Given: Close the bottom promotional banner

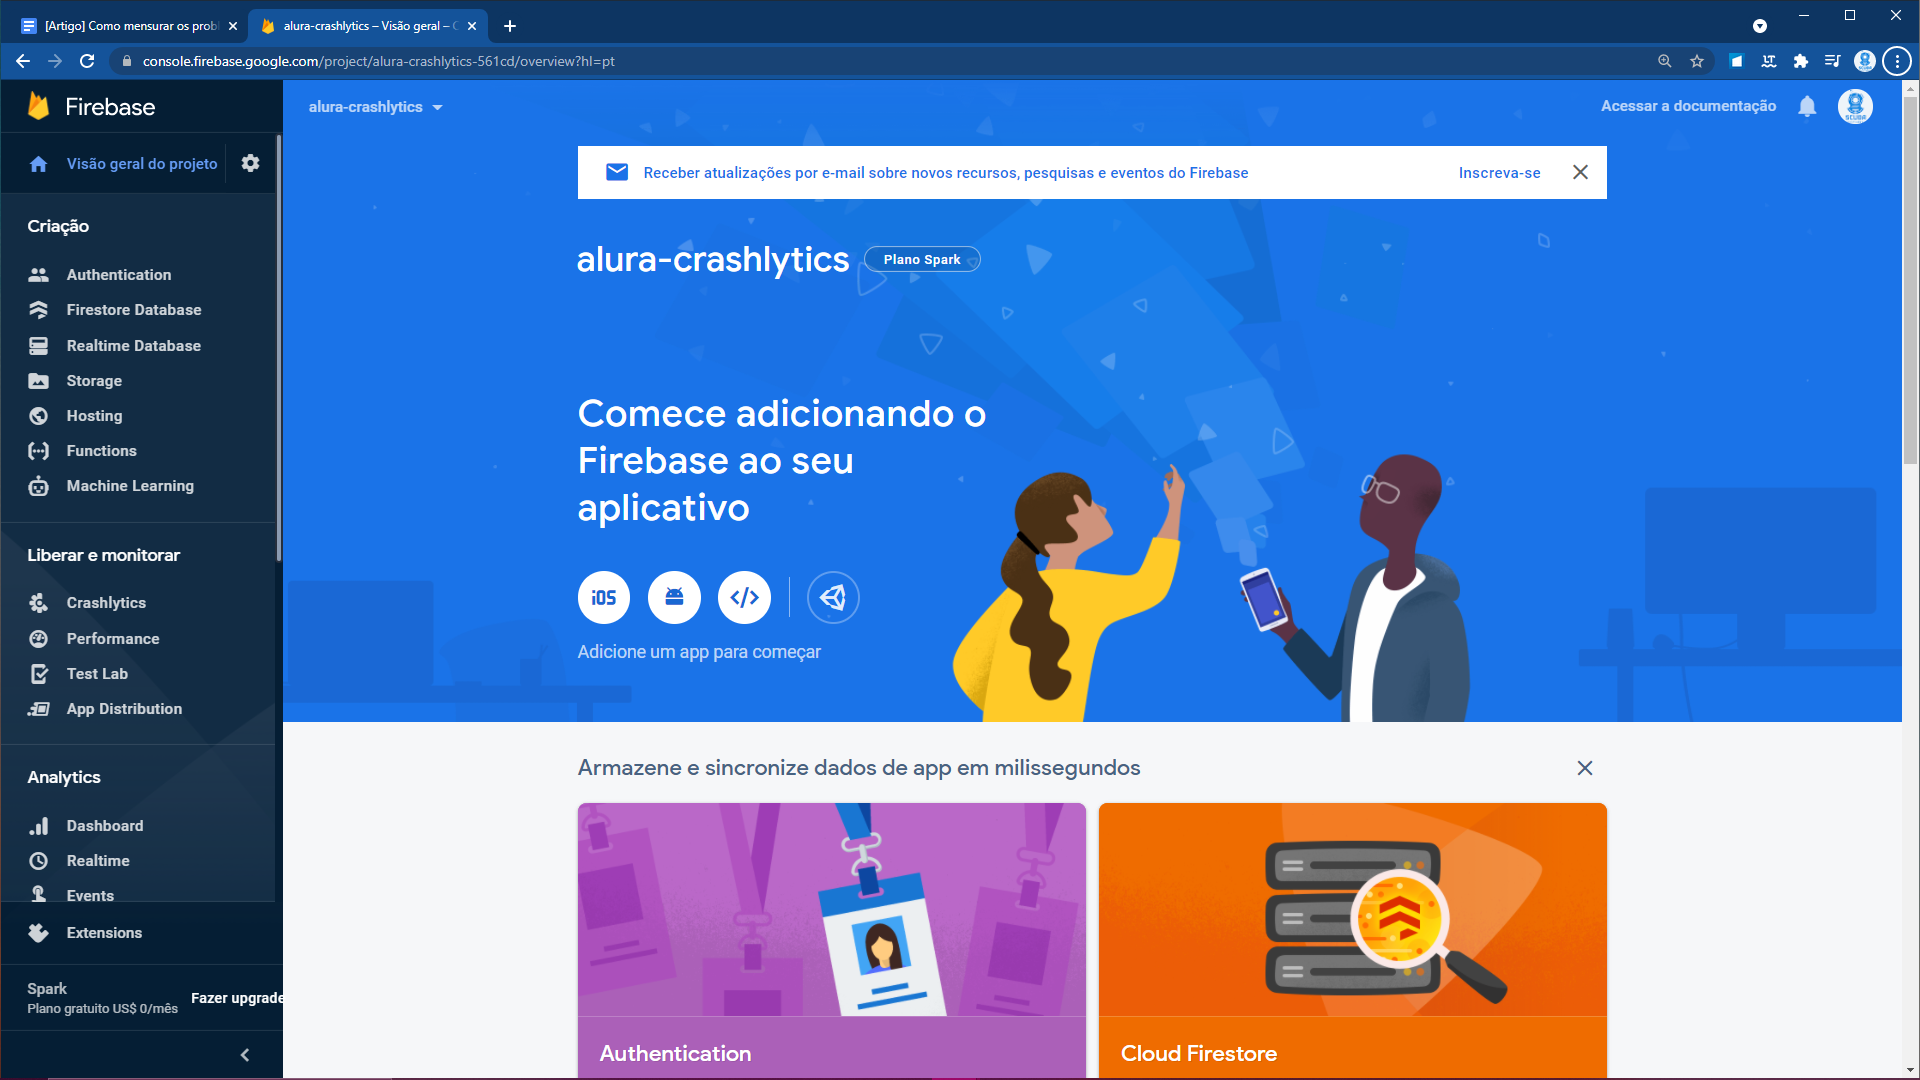Looking at the screenshot, I should click(1585, 767).
